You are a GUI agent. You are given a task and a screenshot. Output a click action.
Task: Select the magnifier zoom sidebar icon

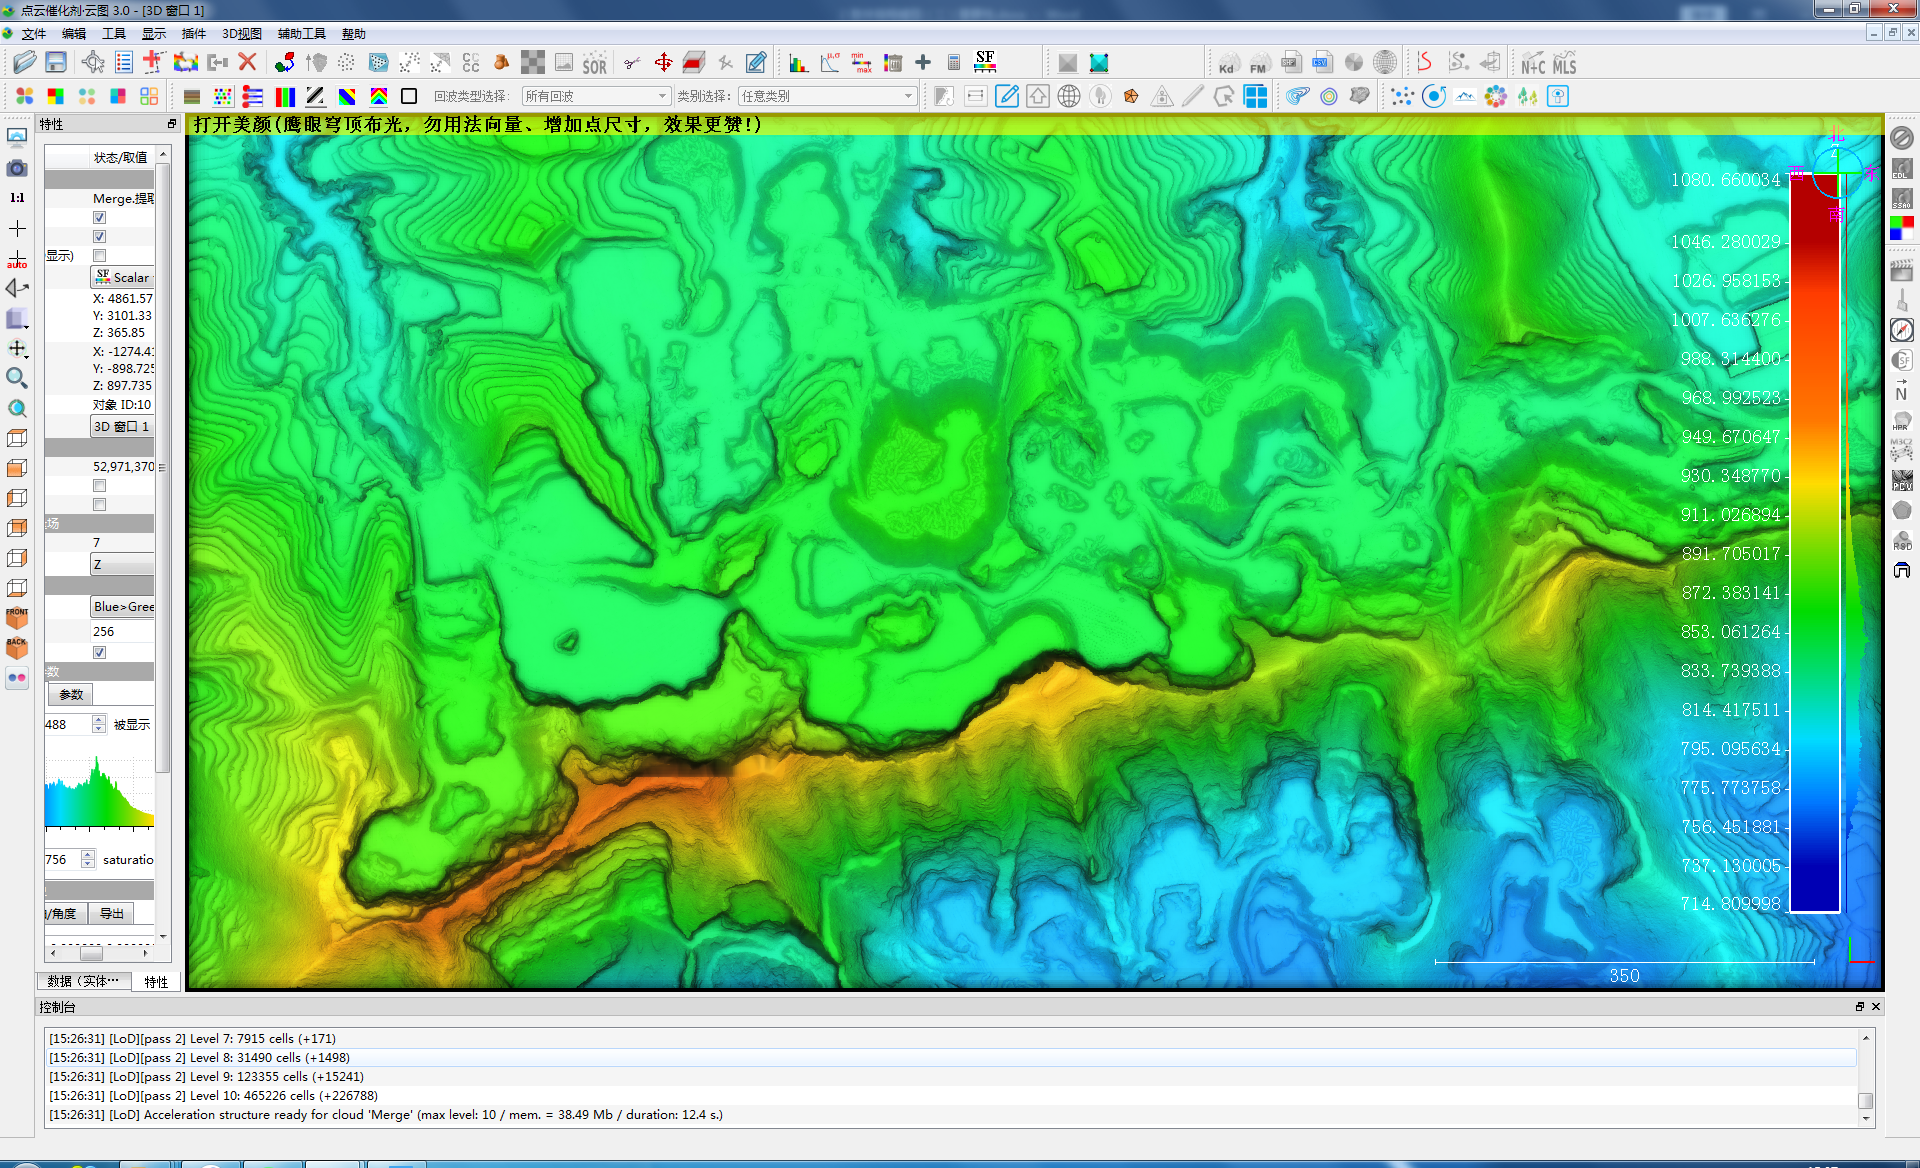click(x=17, y=378)
